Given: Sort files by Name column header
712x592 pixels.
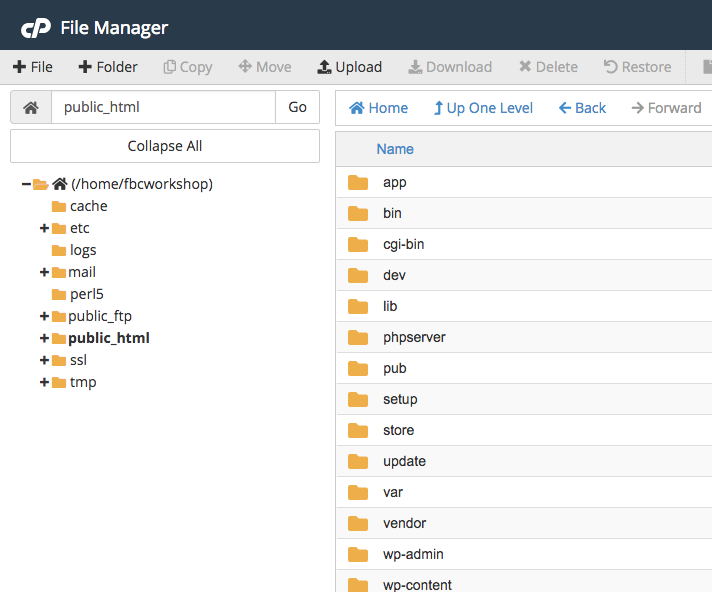Looking at the screenshot, I should (x=395, y=149).
